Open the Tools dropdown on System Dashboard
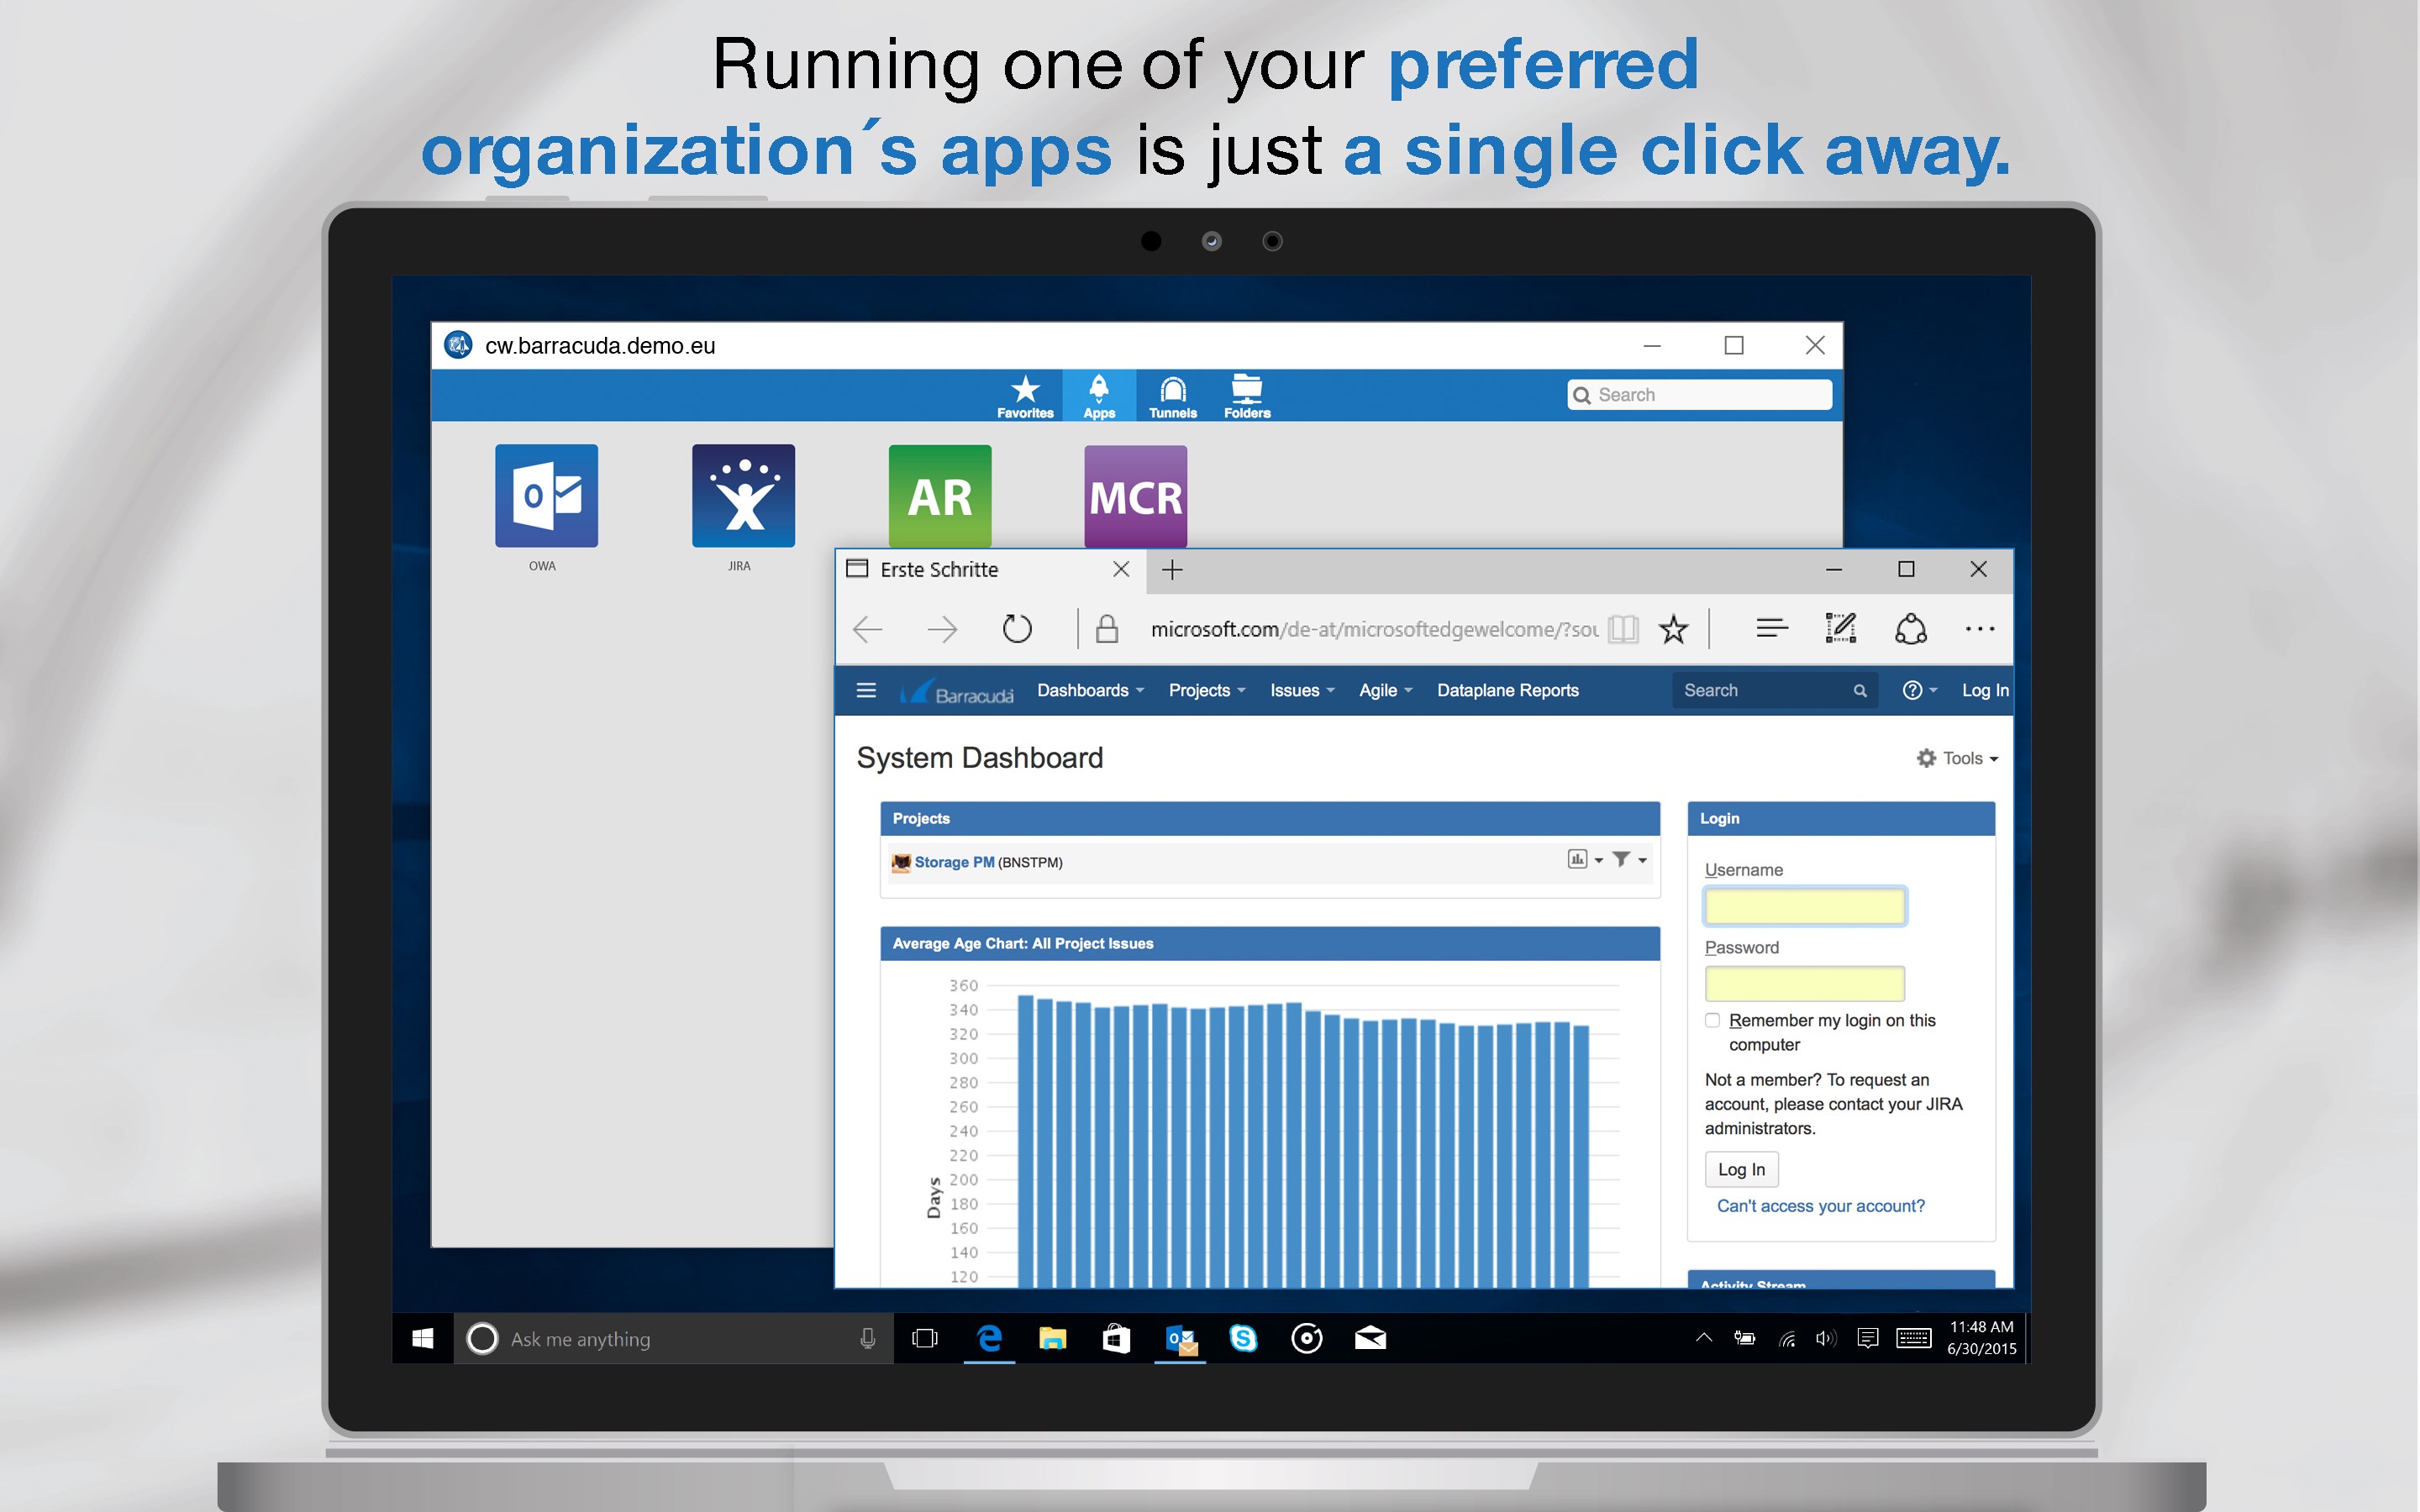2420x1512 pixels. [1958, 757]
